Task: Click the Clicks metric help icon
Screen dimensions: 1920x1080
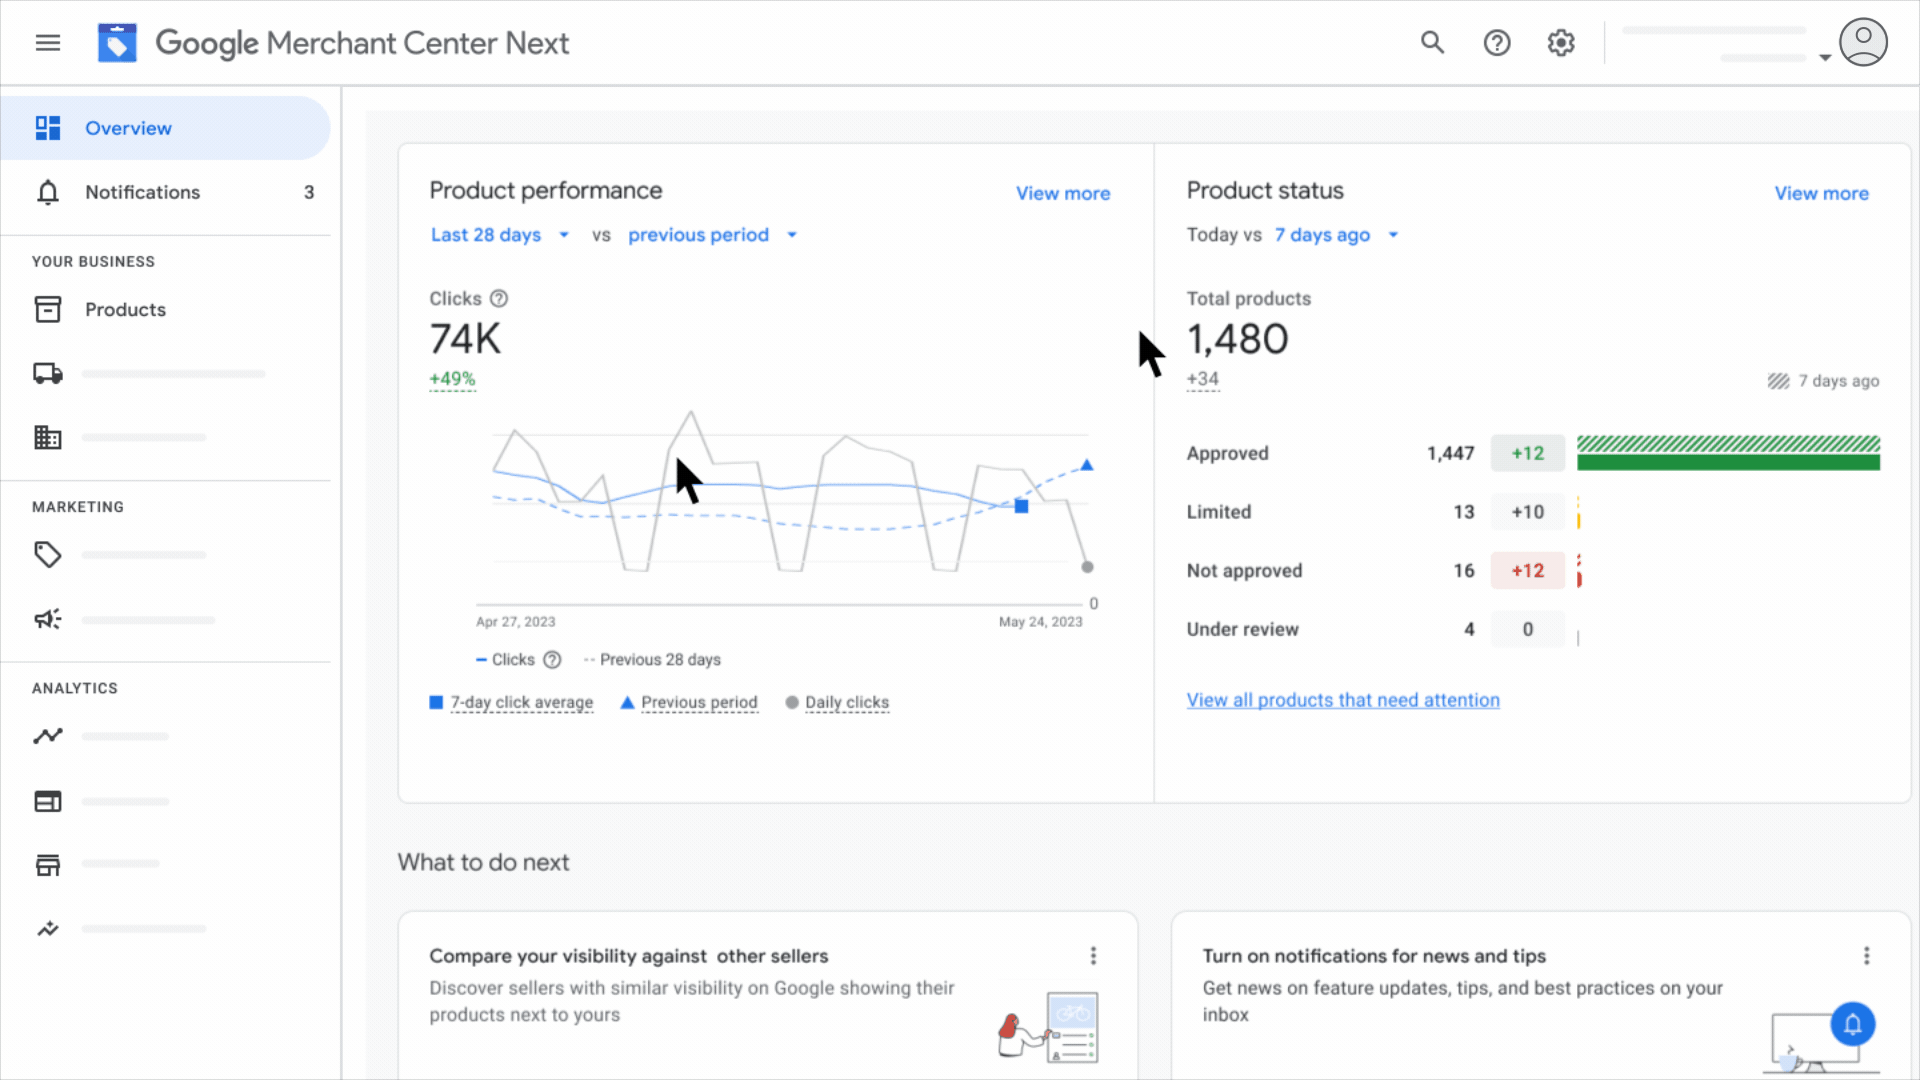Action: tap(499, 298)
